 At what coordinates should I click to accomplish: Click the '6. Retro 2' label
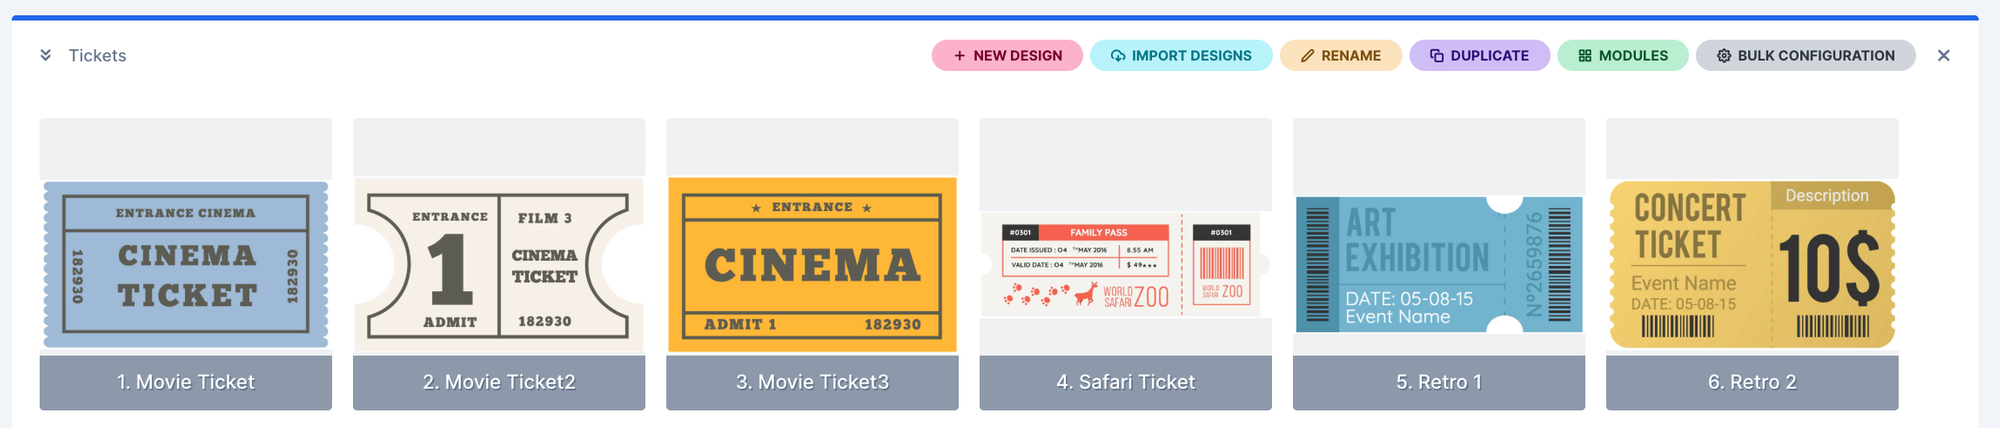(x=1752, y=382)
